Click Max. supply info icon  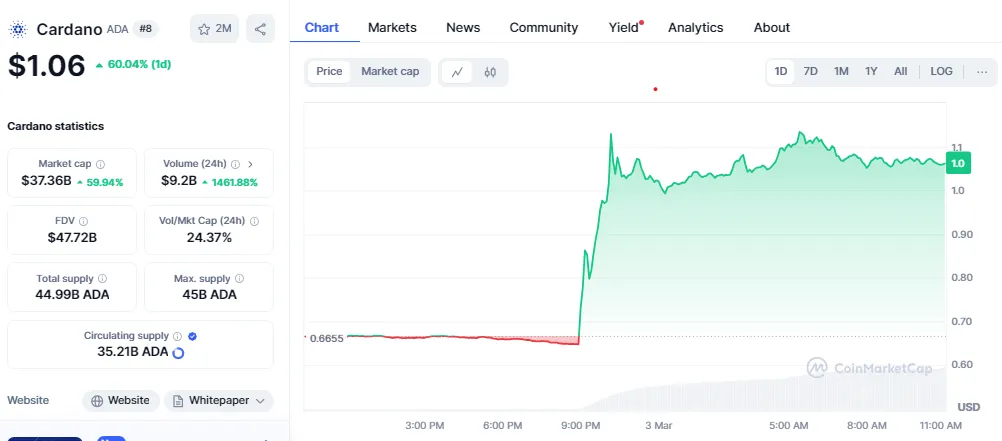click(238, 278)
